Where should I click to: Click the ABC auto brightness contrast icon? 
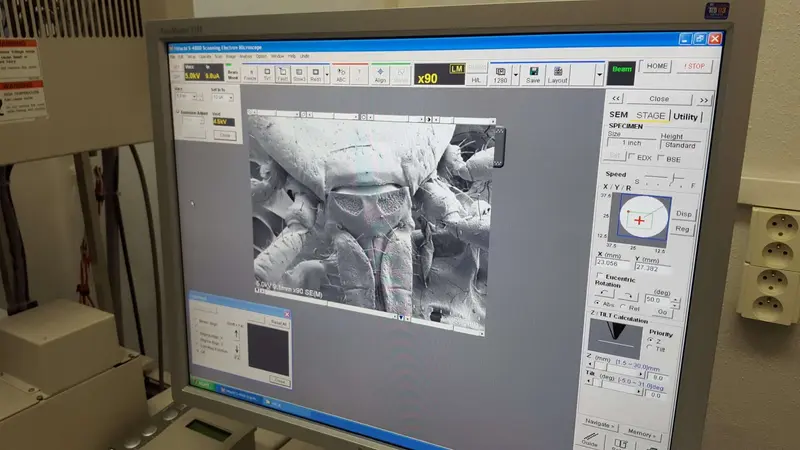341,75
